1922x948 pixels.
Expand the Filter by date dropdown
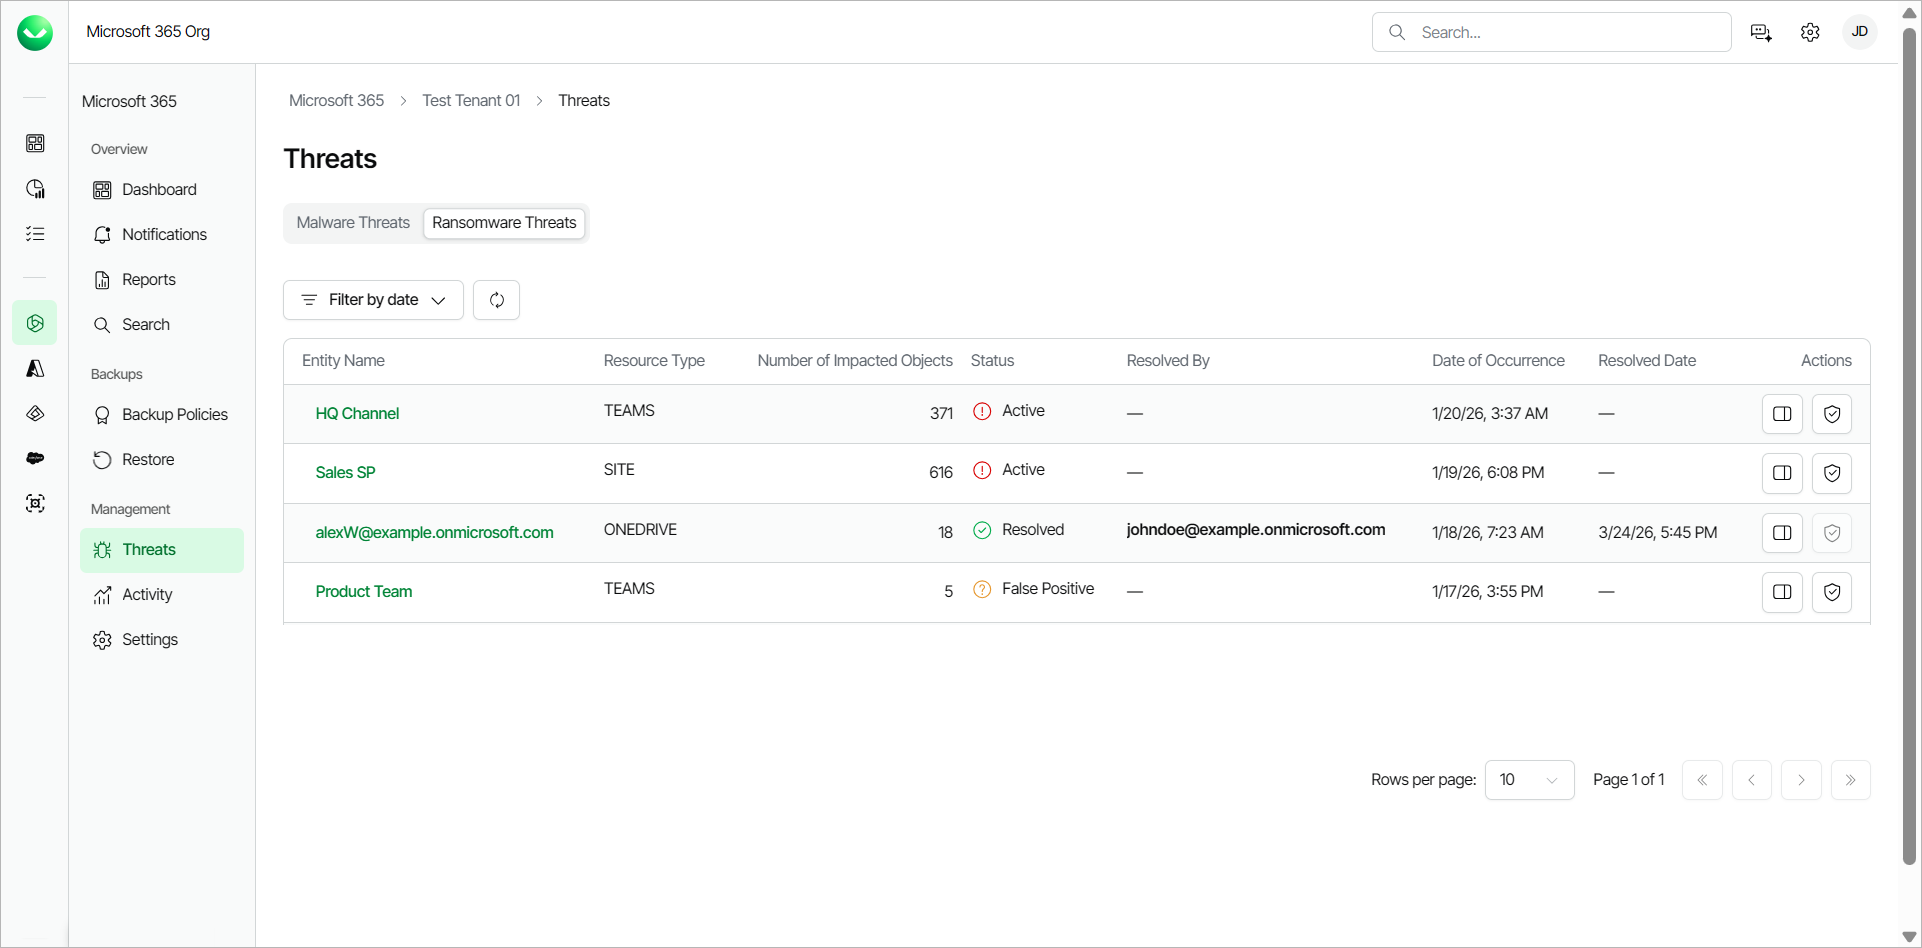pyautogui.click(x=373, y=300)
